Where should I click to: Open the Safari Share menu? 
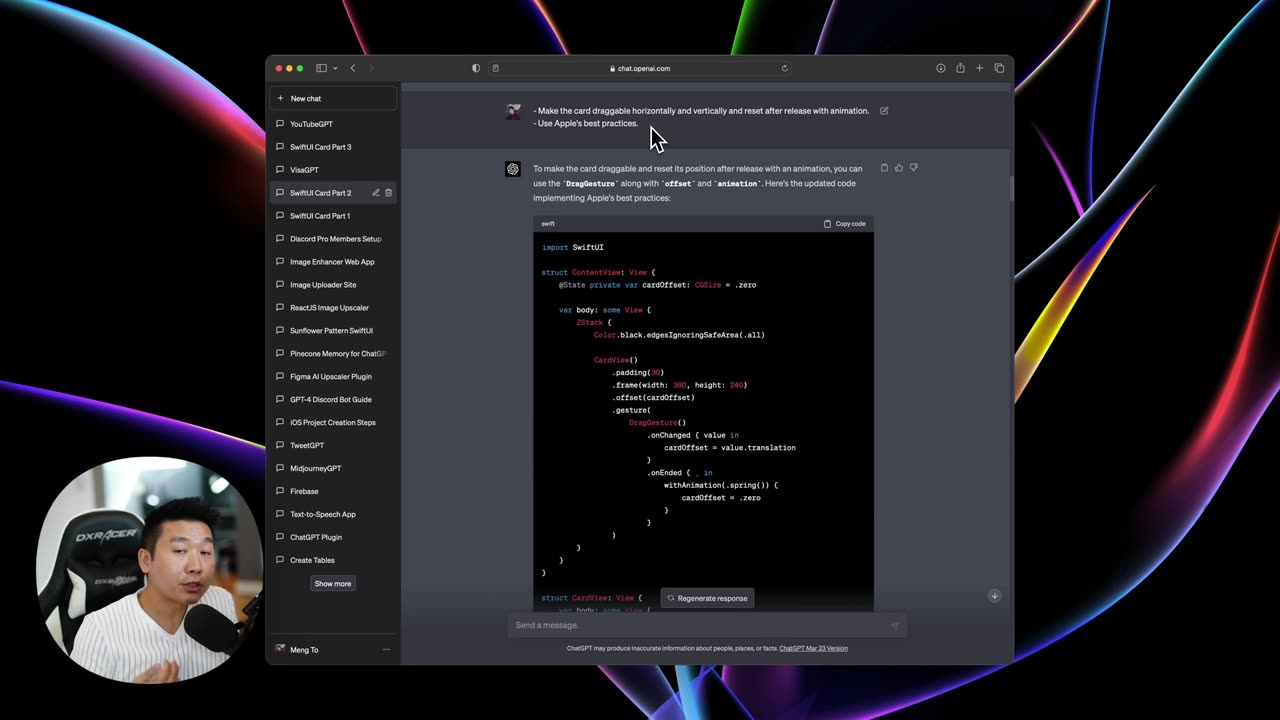[960, 68]
